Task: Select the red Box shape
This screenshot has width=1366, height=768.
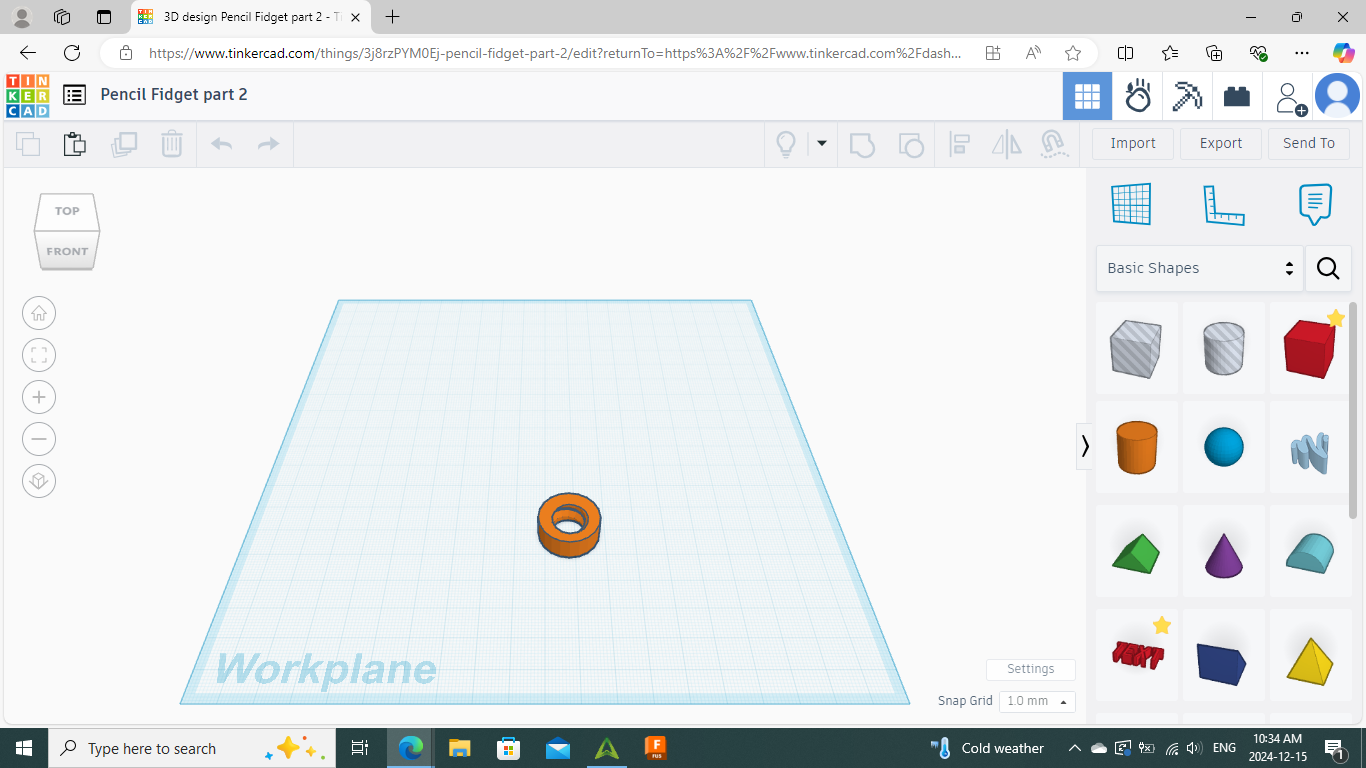Action: point(1309,348)
